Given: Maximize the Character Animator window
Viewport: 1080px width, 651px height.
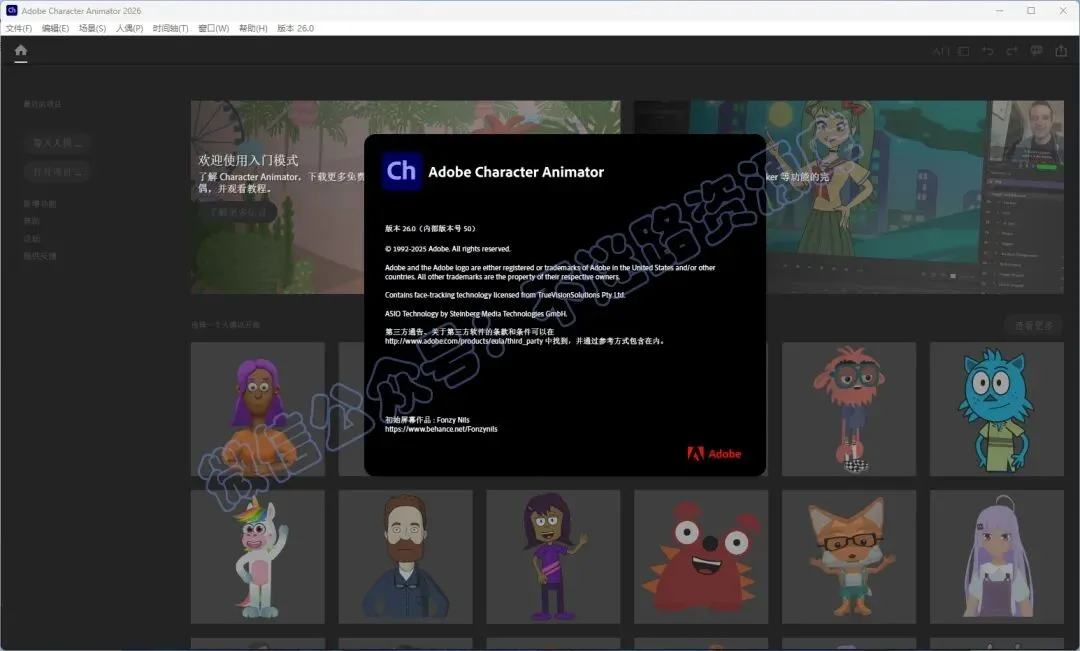Looking at the screenshot, I should pos(1031,10).
